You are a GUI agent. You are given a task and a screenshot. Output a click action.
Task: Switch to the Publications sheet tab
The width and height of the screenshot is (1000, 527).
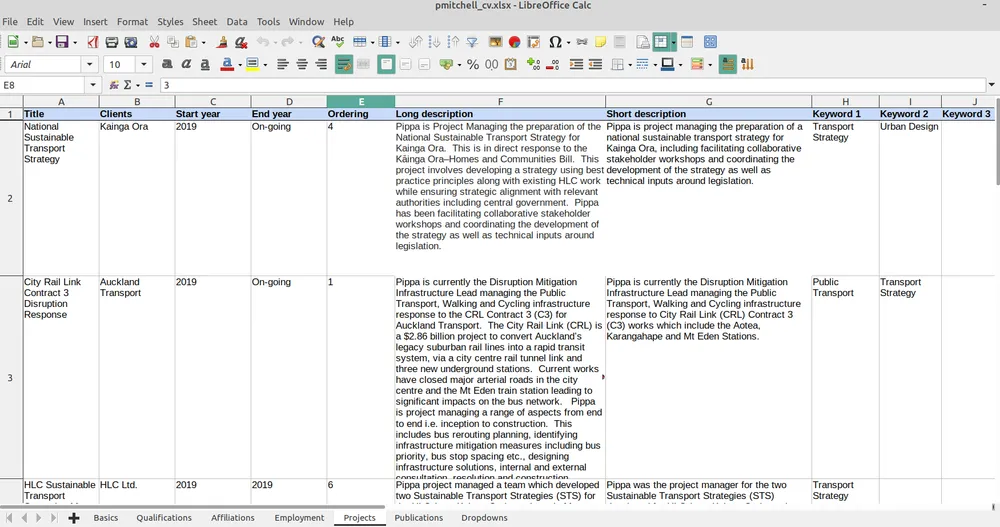(x=418, y=518)
